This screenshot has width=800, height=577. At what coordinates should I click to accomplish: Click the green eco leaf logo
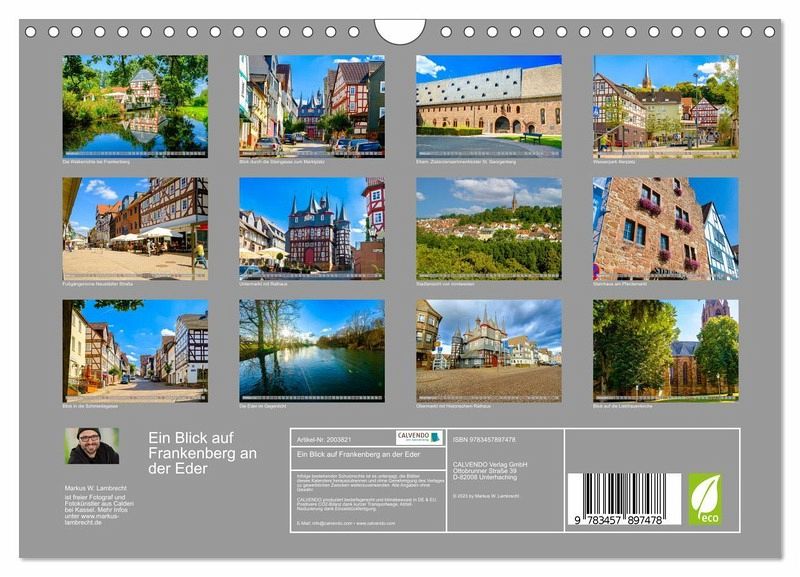pos(704,499)
